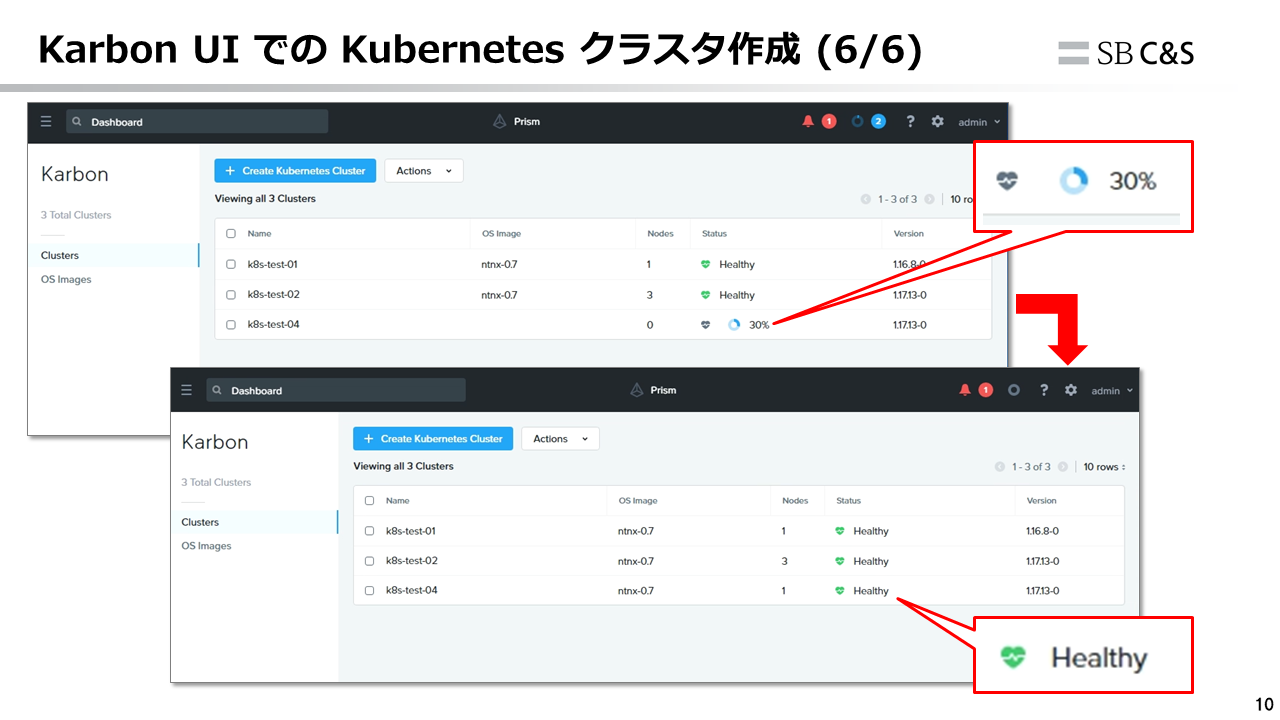Click search magnifier icon in lower window
This screenshot has height=720, width=1280.
pyautogui.click(x=217, y=390)
